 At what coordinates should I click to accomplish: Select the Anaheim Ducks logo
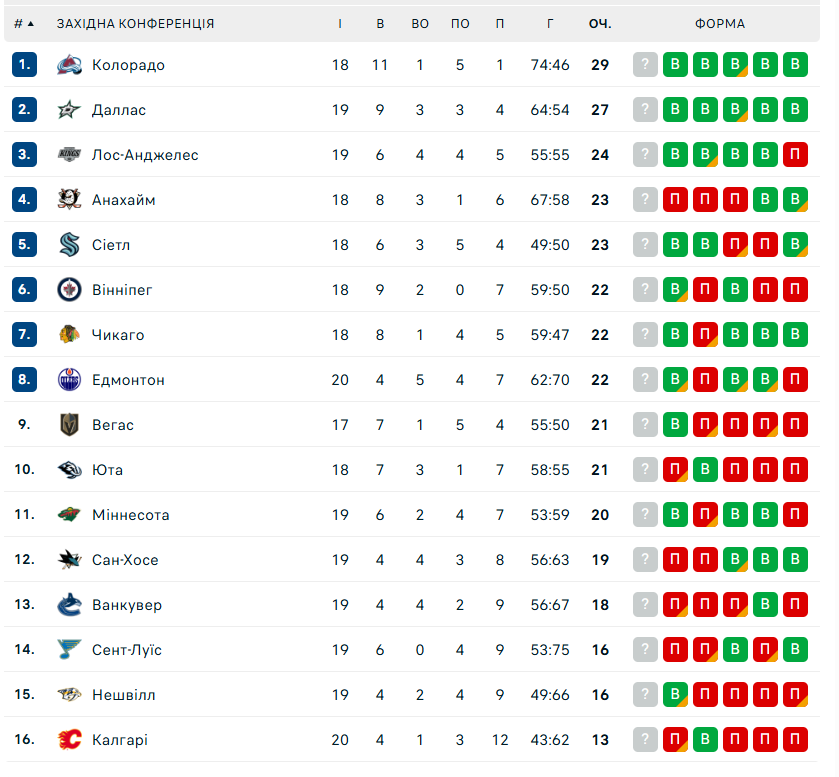click(68, 200)
